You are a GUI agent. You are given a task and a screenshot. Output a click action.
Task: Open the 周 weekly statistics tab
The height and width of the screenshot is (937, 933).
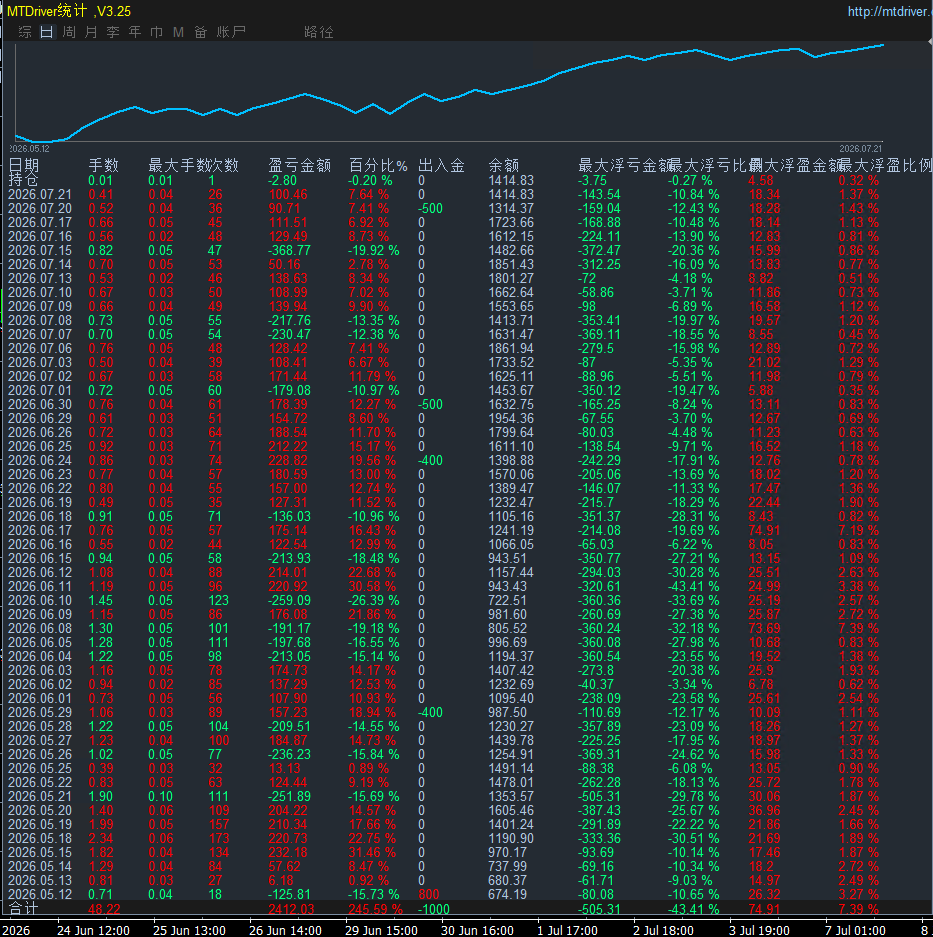[x=69, y=32]
